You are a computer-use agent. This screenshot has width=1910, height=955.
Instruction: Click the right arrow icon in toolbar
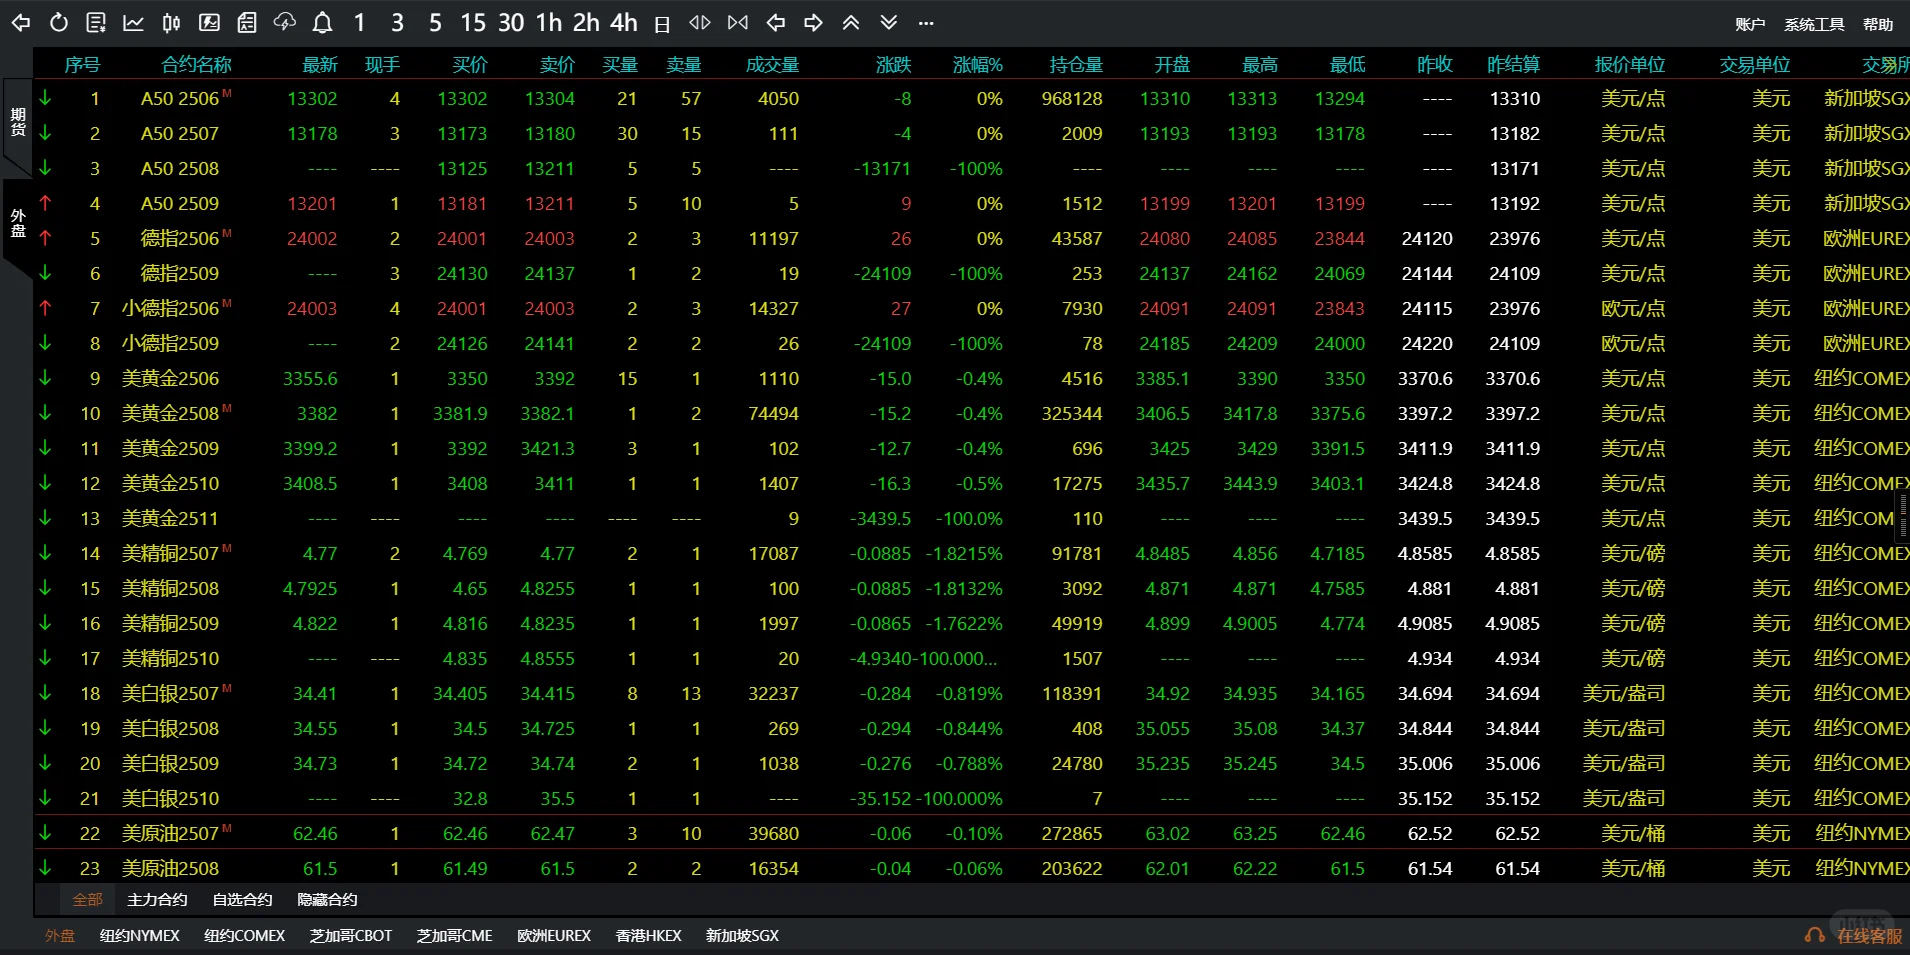coord(813,22)
